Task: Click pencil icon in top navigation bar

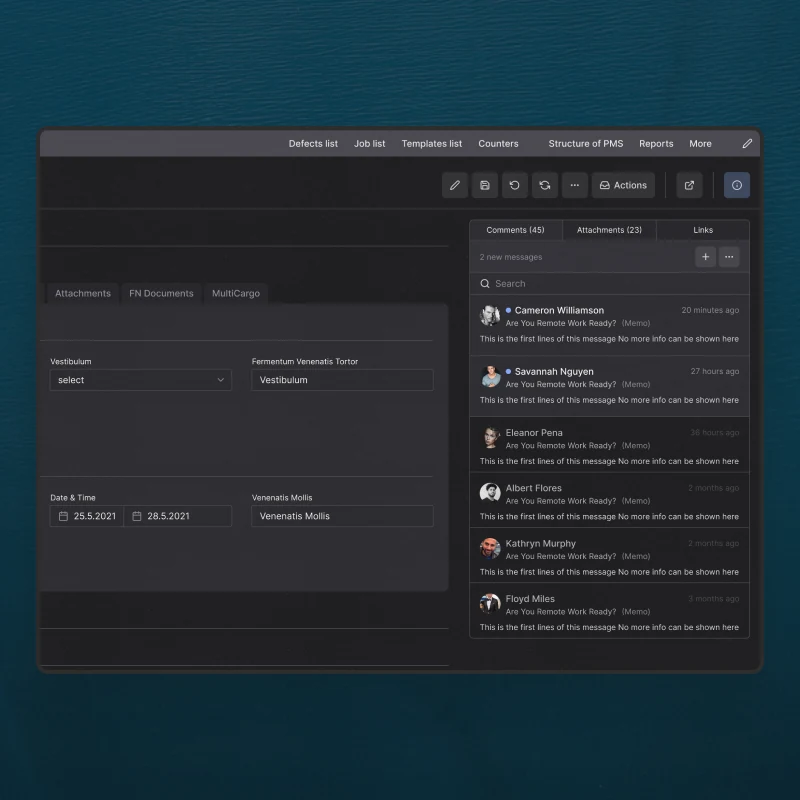Action: pyautogui.click(x=747, y=144)
